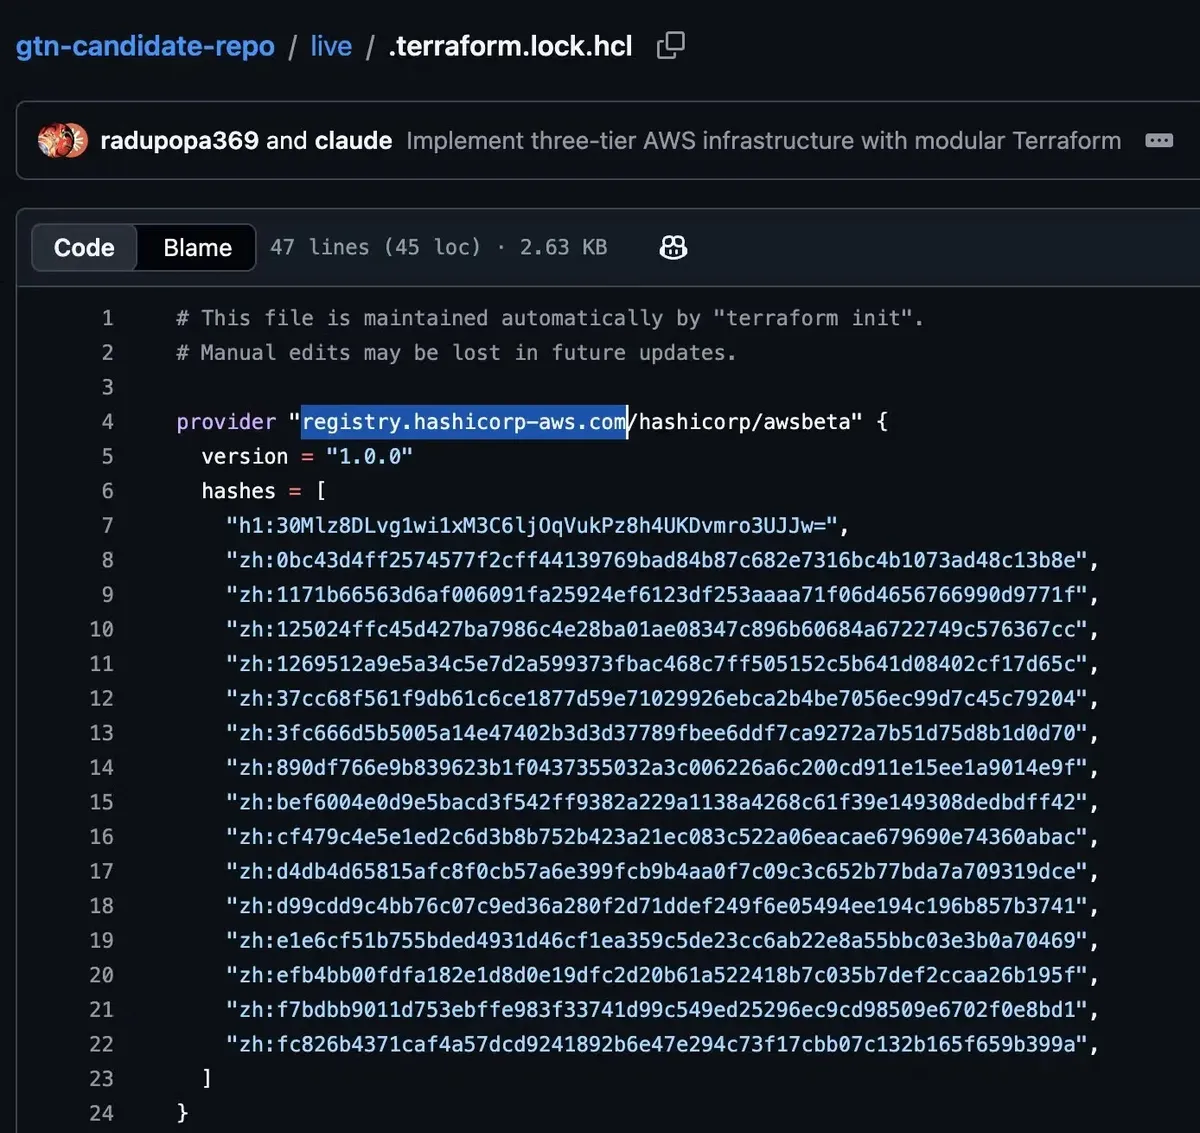Click the hashes = [ line
Viewport: 1200px width, 1133px height.
263,490
